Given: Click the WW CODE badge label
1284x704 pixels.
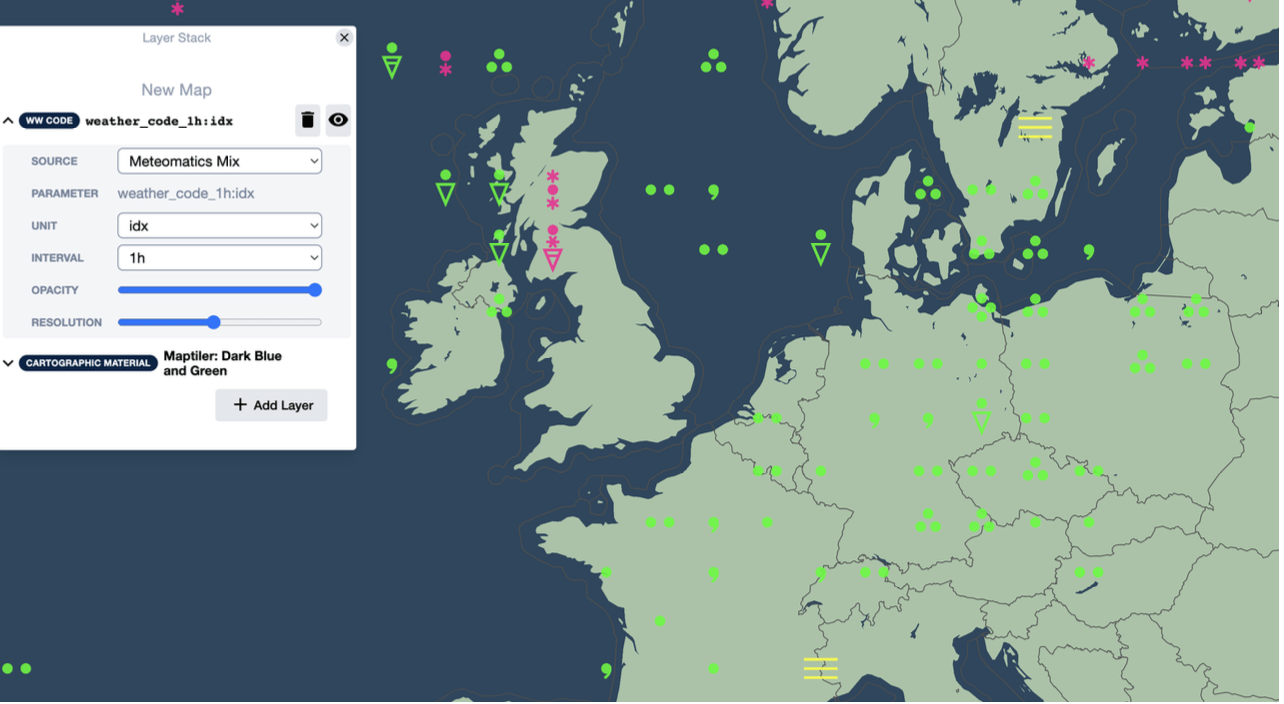Looking at the screenshot, I should pyautogui.click(x=49, y=121).
